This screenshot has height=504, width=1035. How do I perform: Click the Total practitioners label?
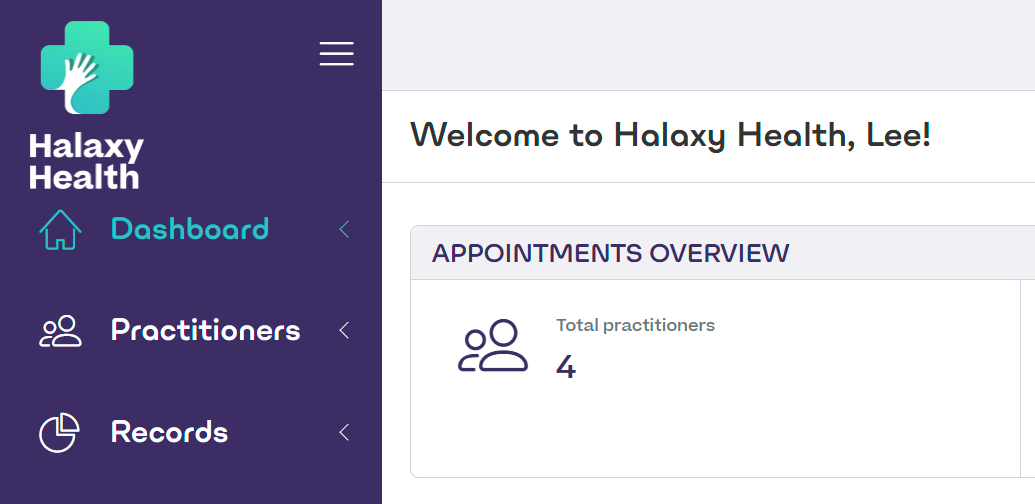635,325
